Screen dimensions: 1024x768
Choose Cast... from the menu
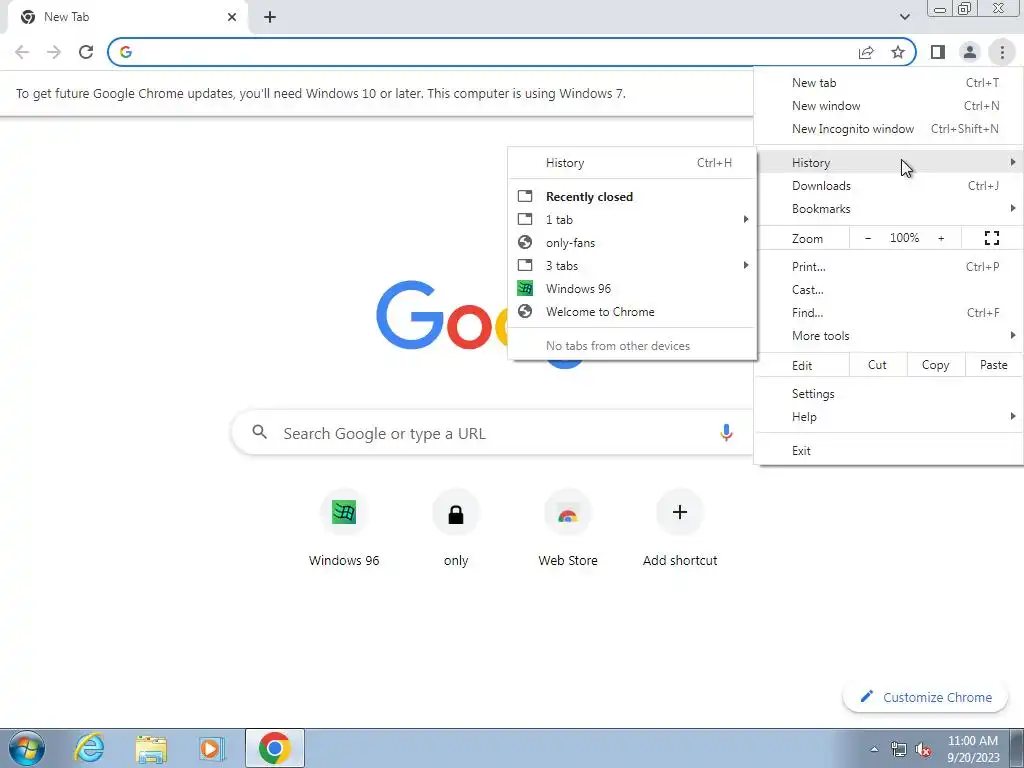click(x=889, y=289)
